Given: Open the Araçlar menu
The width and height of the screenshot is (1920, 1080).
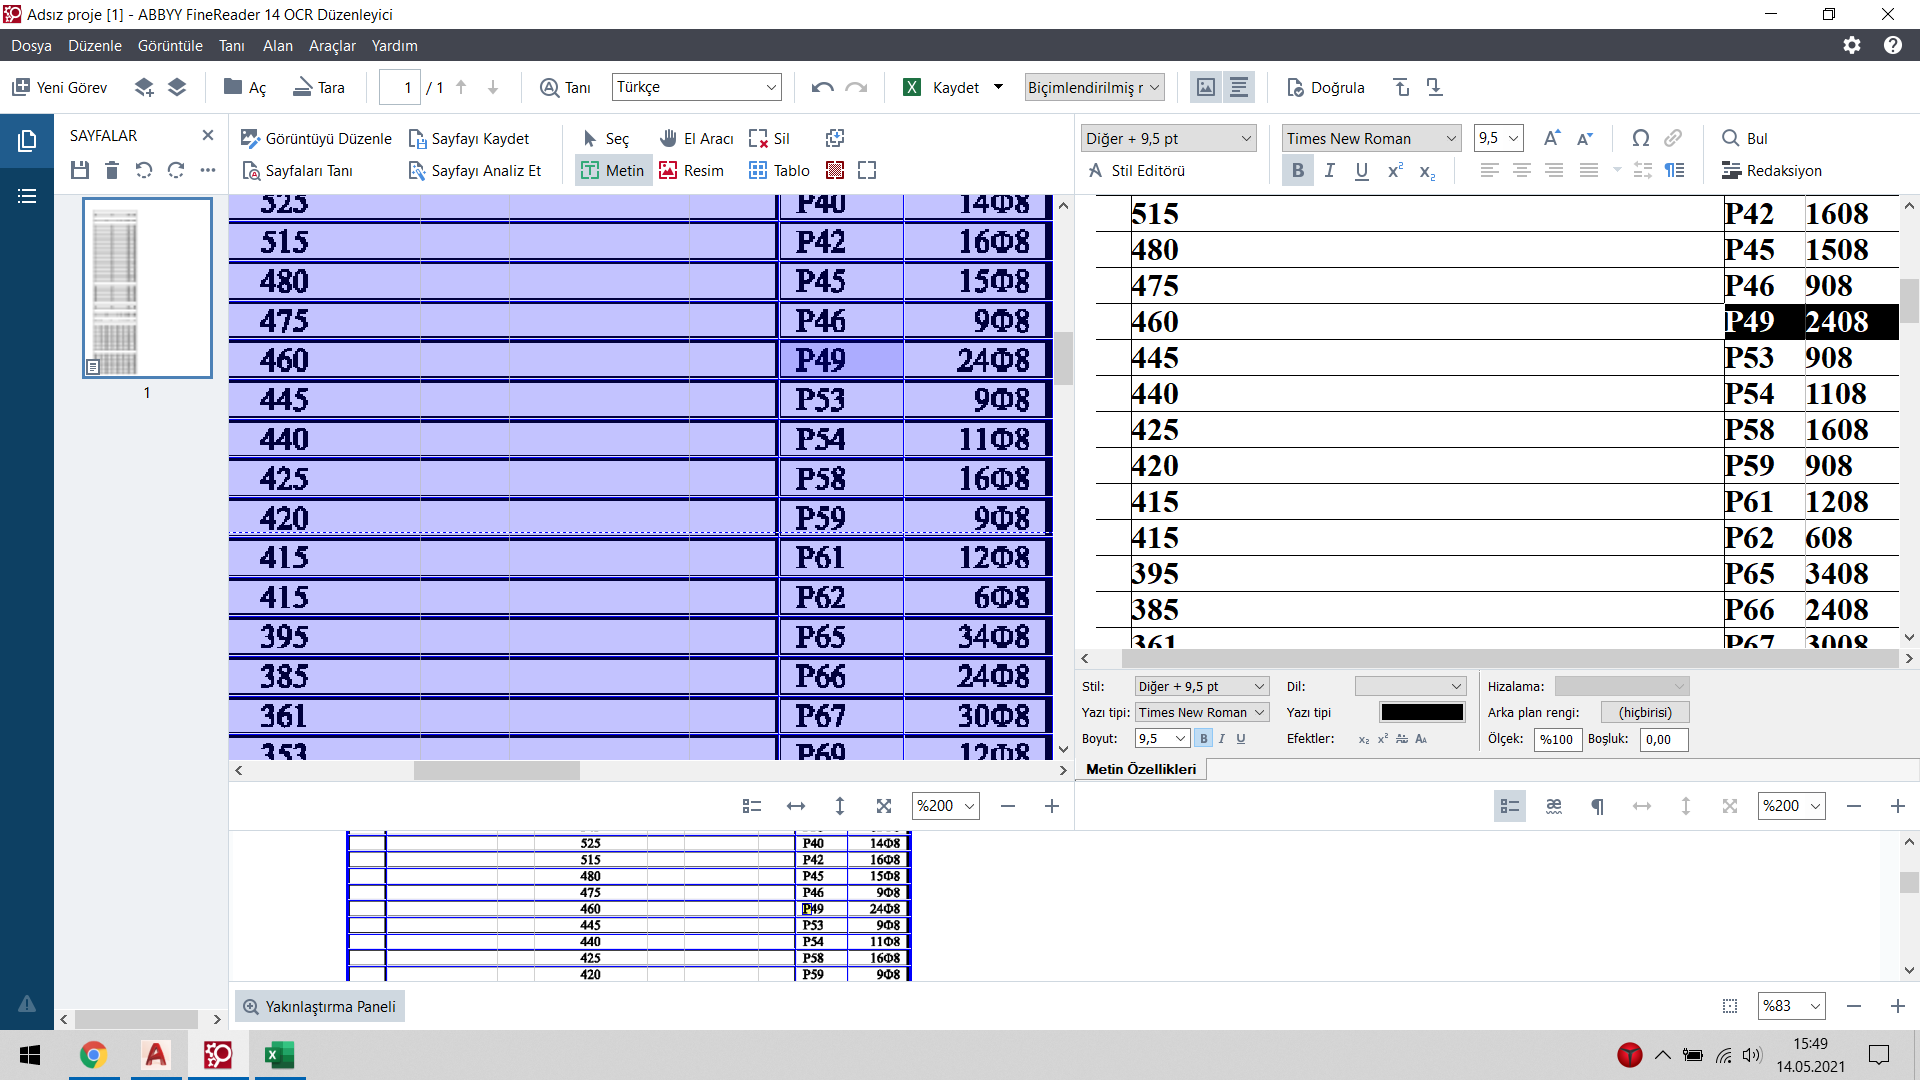Looking at the screenshot, I should pos(332,46).
